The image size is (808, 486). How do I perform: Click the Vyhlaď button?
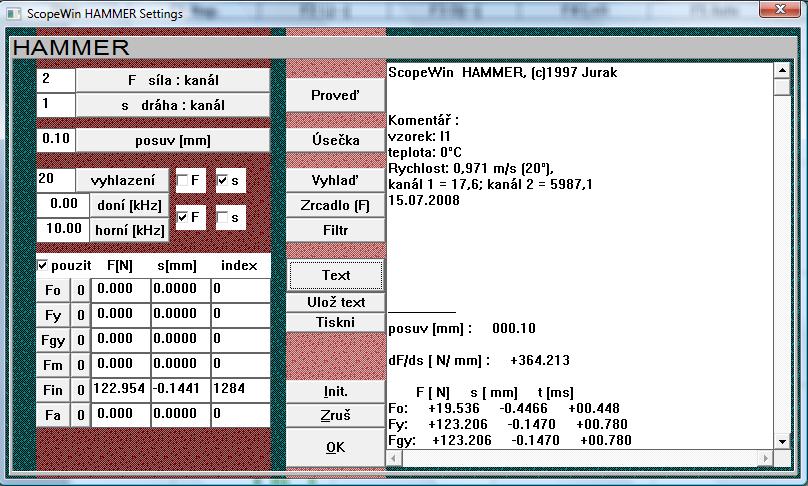(x=335, y=180)
